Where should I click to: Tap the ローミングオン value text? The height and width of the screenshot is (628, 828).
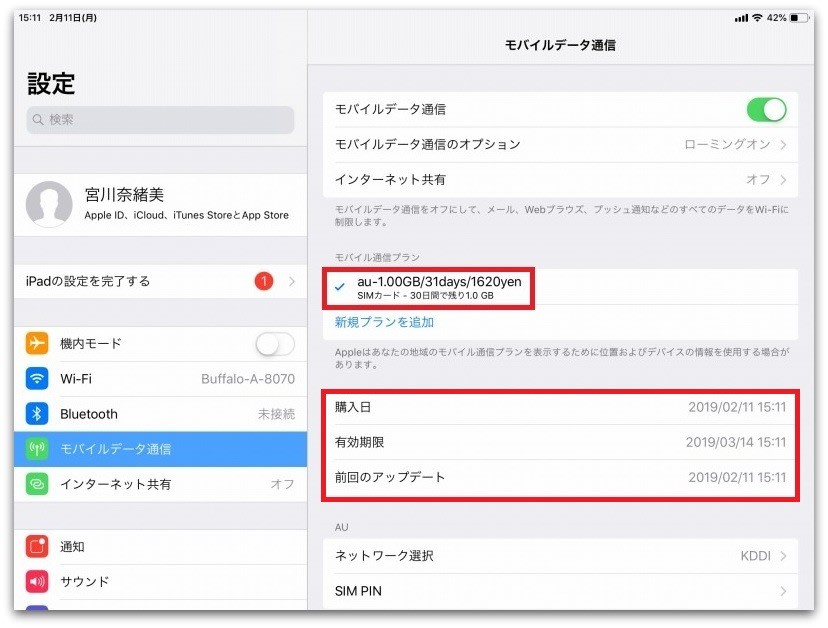pos(727,144)
